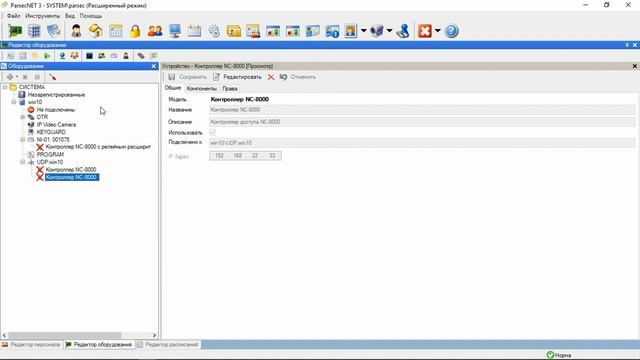This screenshot has width=640, height=360.
Task: Click the two-users group toolbar icon
Action: pos(155,31)
